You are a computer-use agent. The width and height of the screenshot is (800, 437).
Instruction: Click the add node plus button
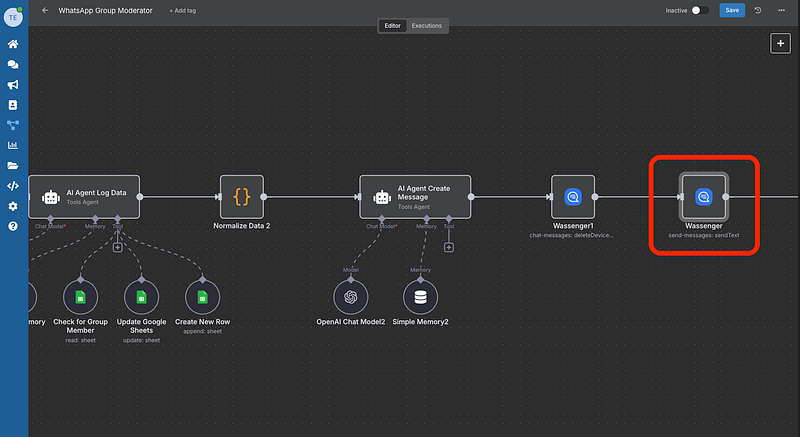pyautogui.click(x=779, y=43)
